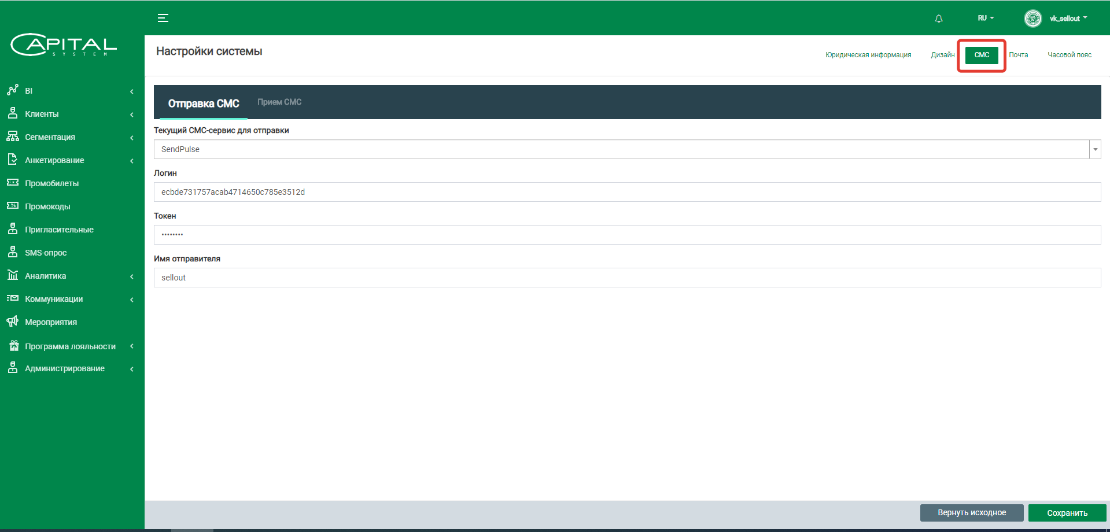Click the Текущий СМС-сервис для отправки label

click(x=222, y=130)
